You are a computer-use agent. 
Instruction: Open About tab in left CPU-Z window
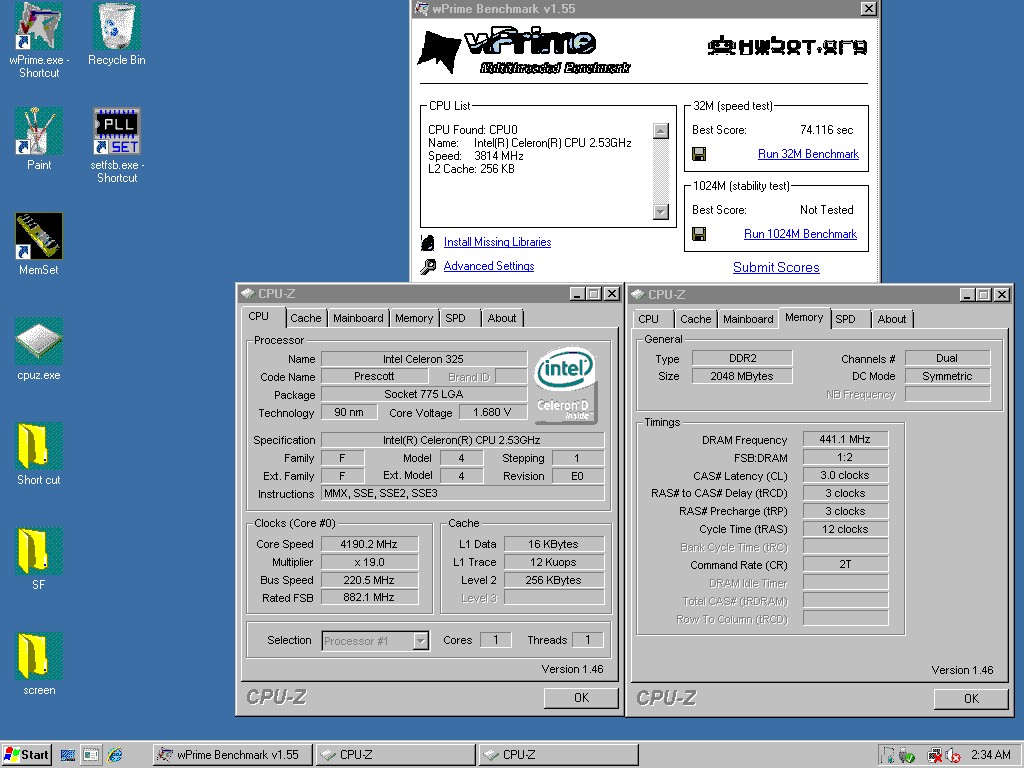(502, 318)
